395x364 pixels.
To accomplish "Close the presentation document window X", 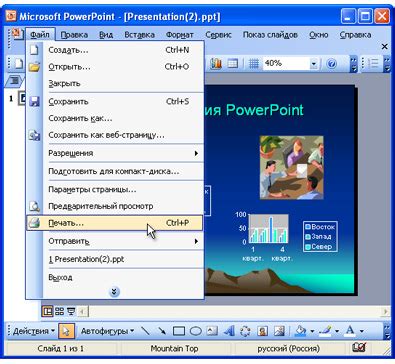I will click(384, 46).
